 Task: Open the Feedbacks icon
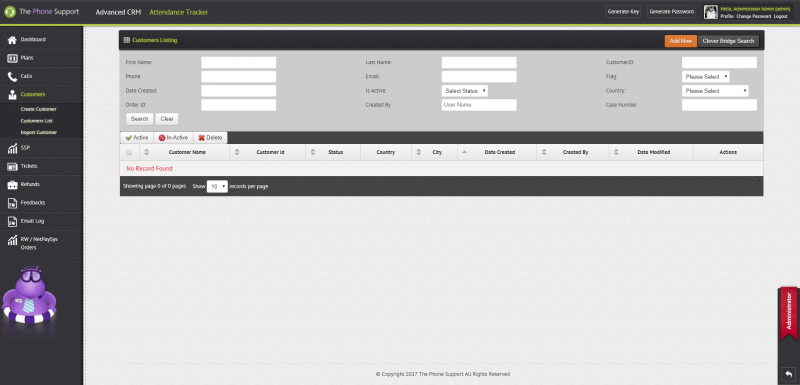tap(12, 203)
